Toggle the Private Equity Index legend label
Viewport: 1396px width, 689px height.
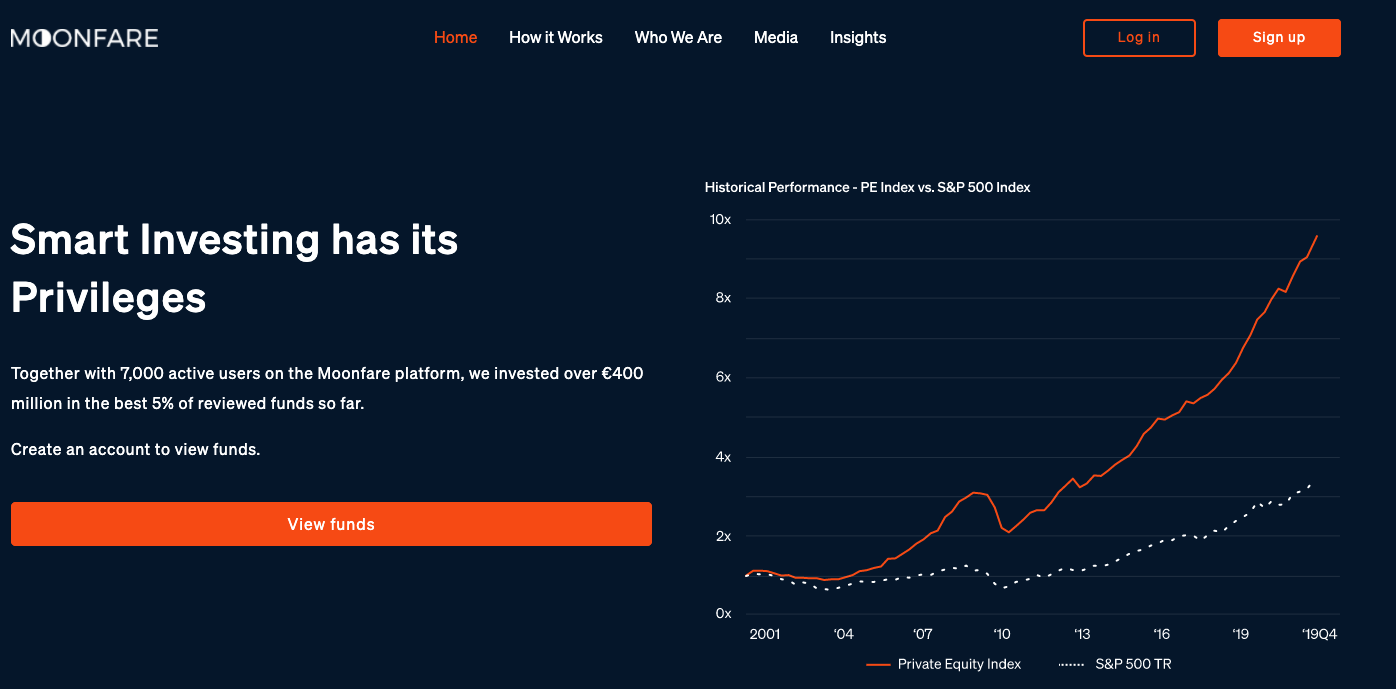[959, 664]
